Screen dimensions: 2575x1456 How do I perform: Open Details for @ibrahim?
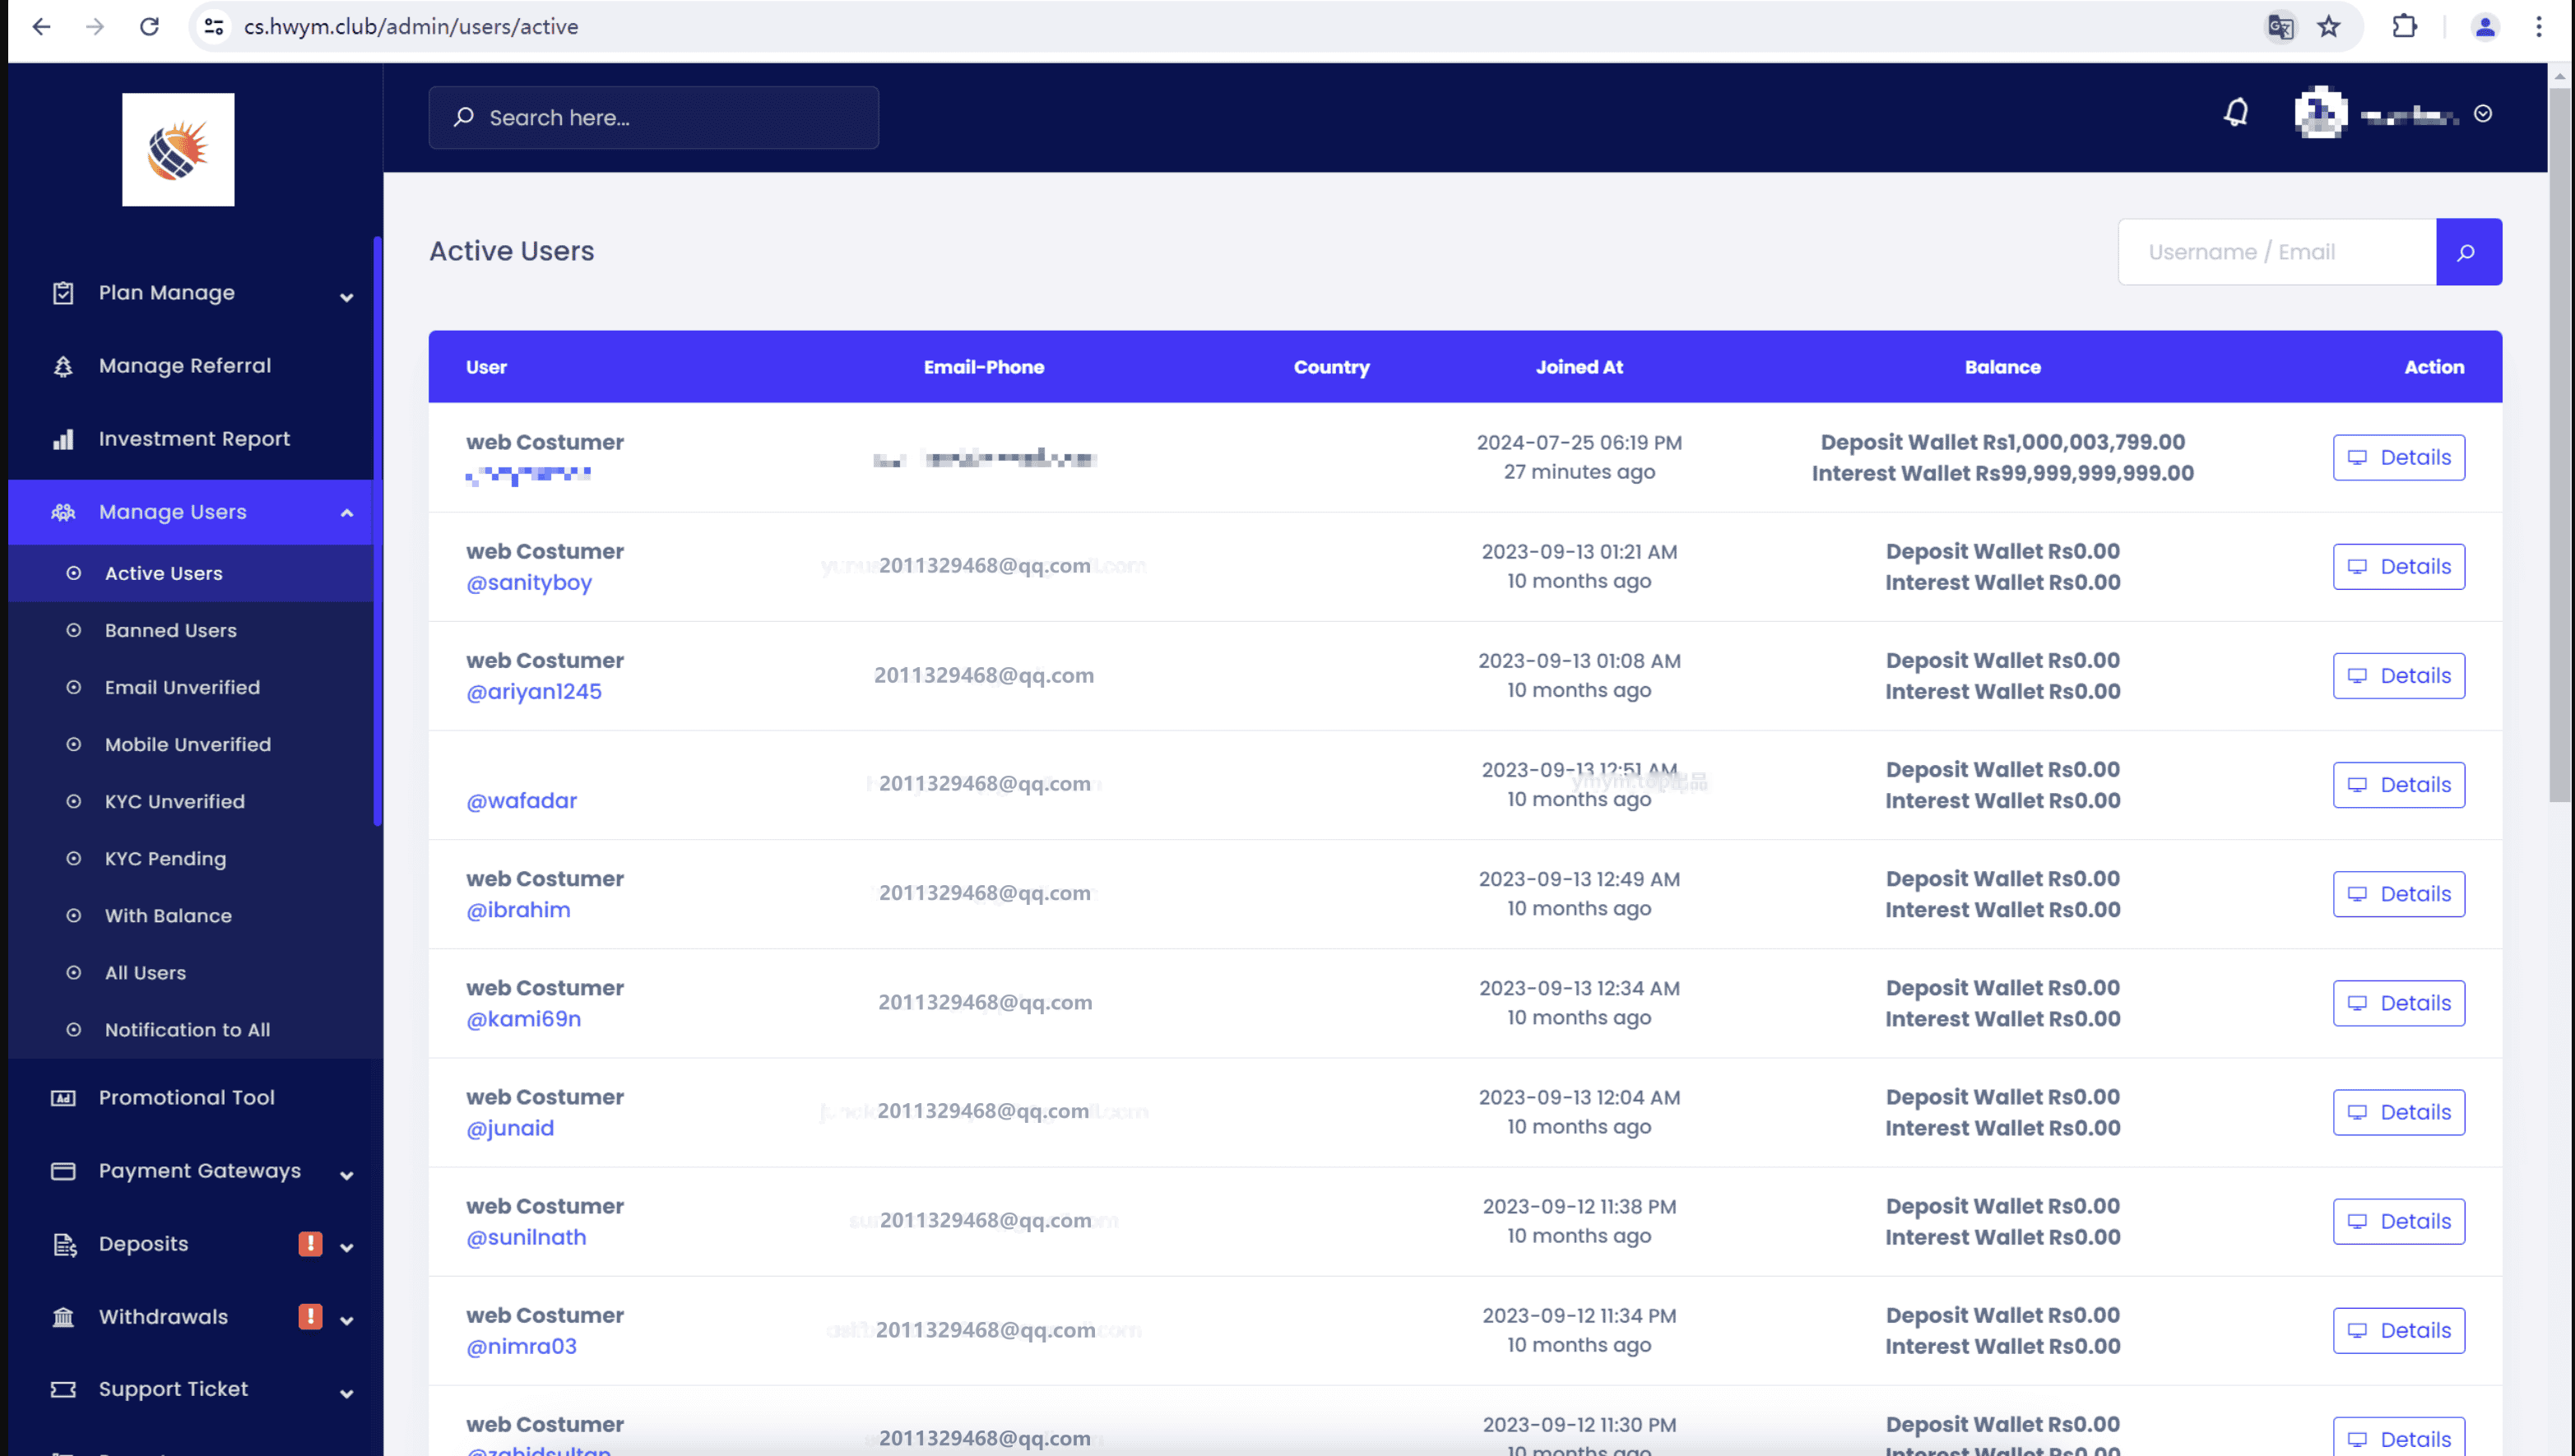(x=2398, y=894)
